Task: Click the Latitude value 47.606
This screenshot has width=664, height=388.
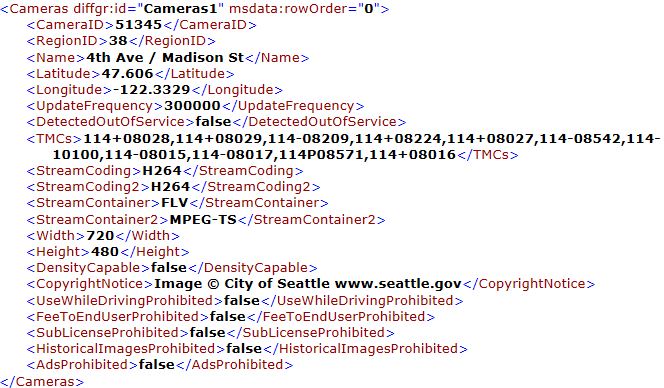Action: 127,73
